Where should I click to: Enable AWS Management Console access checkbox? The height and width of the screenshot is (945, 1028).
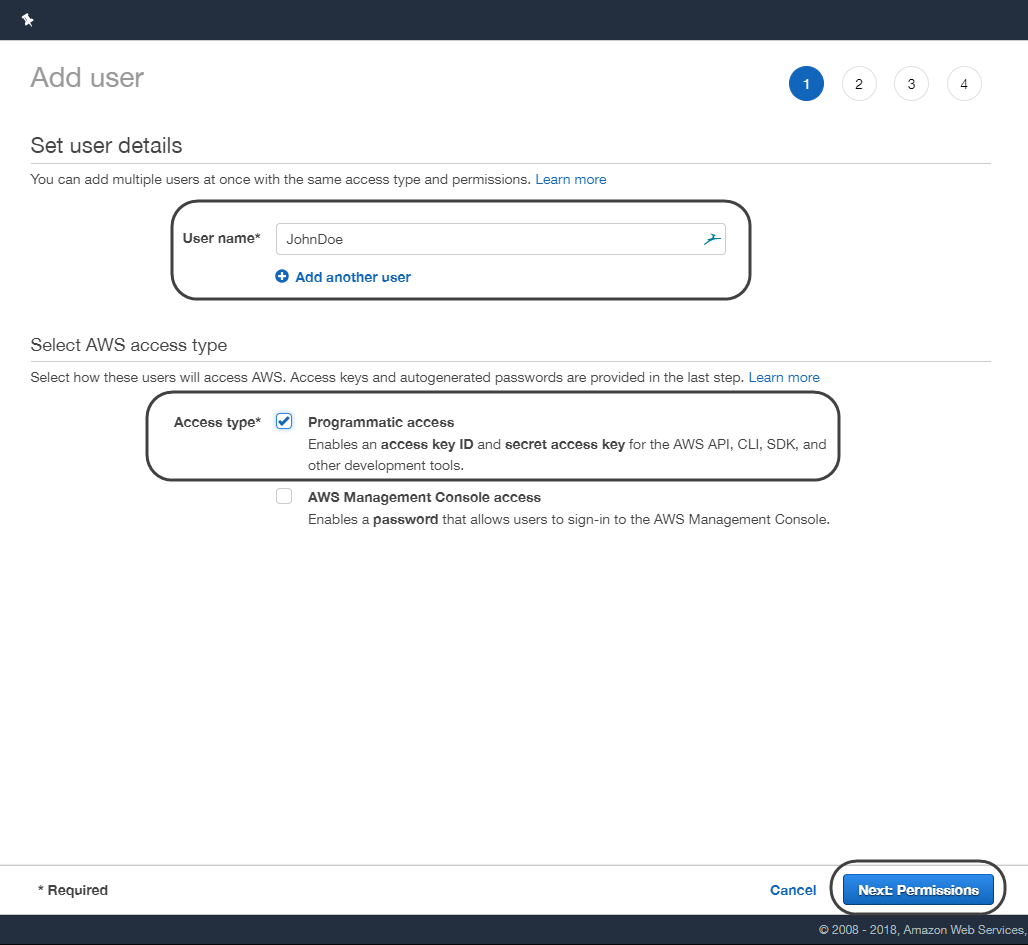coord(284,496)
